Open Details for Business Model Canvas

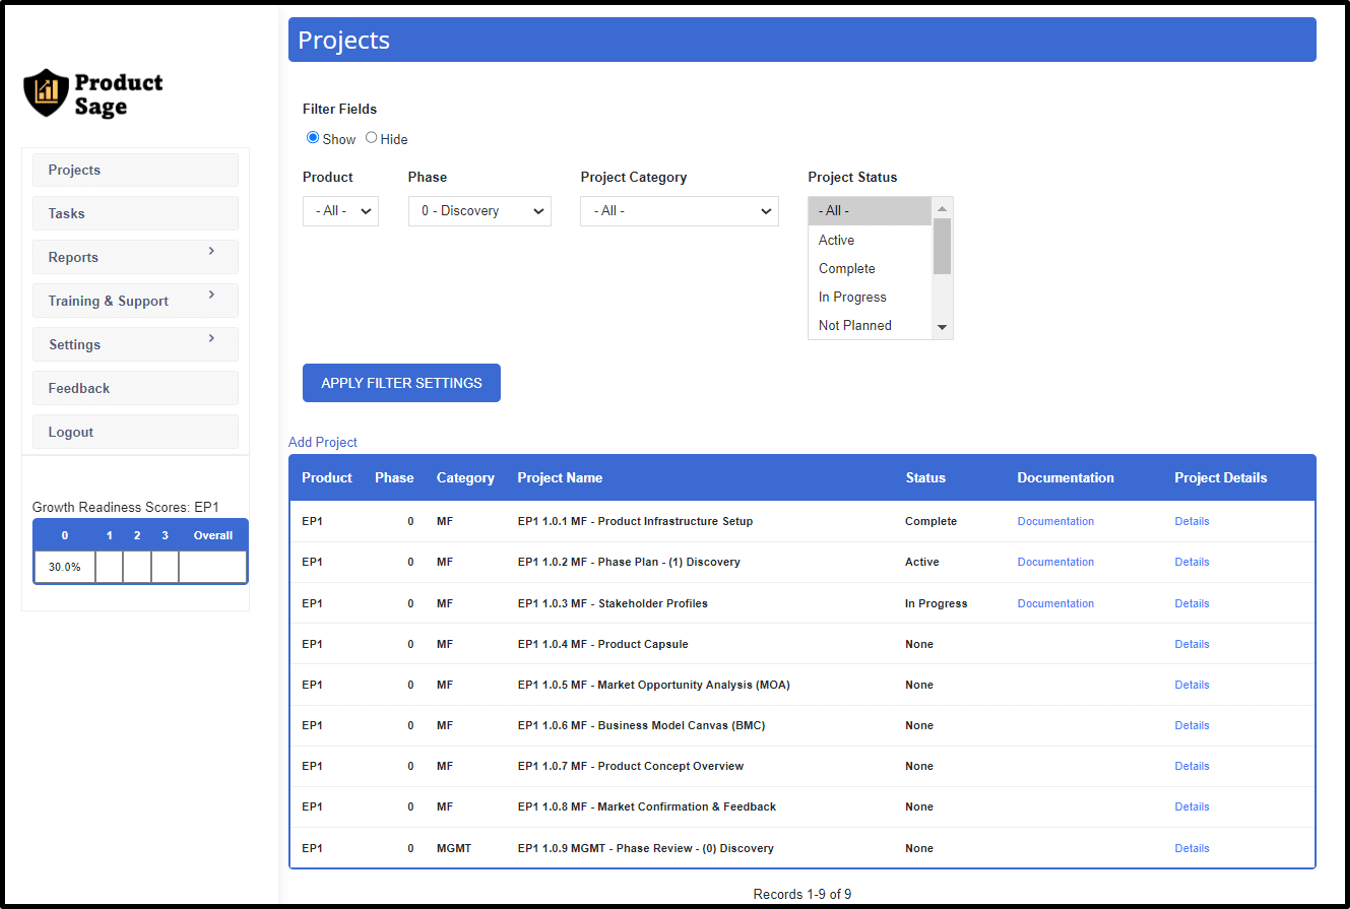(x=1192, y=725)
